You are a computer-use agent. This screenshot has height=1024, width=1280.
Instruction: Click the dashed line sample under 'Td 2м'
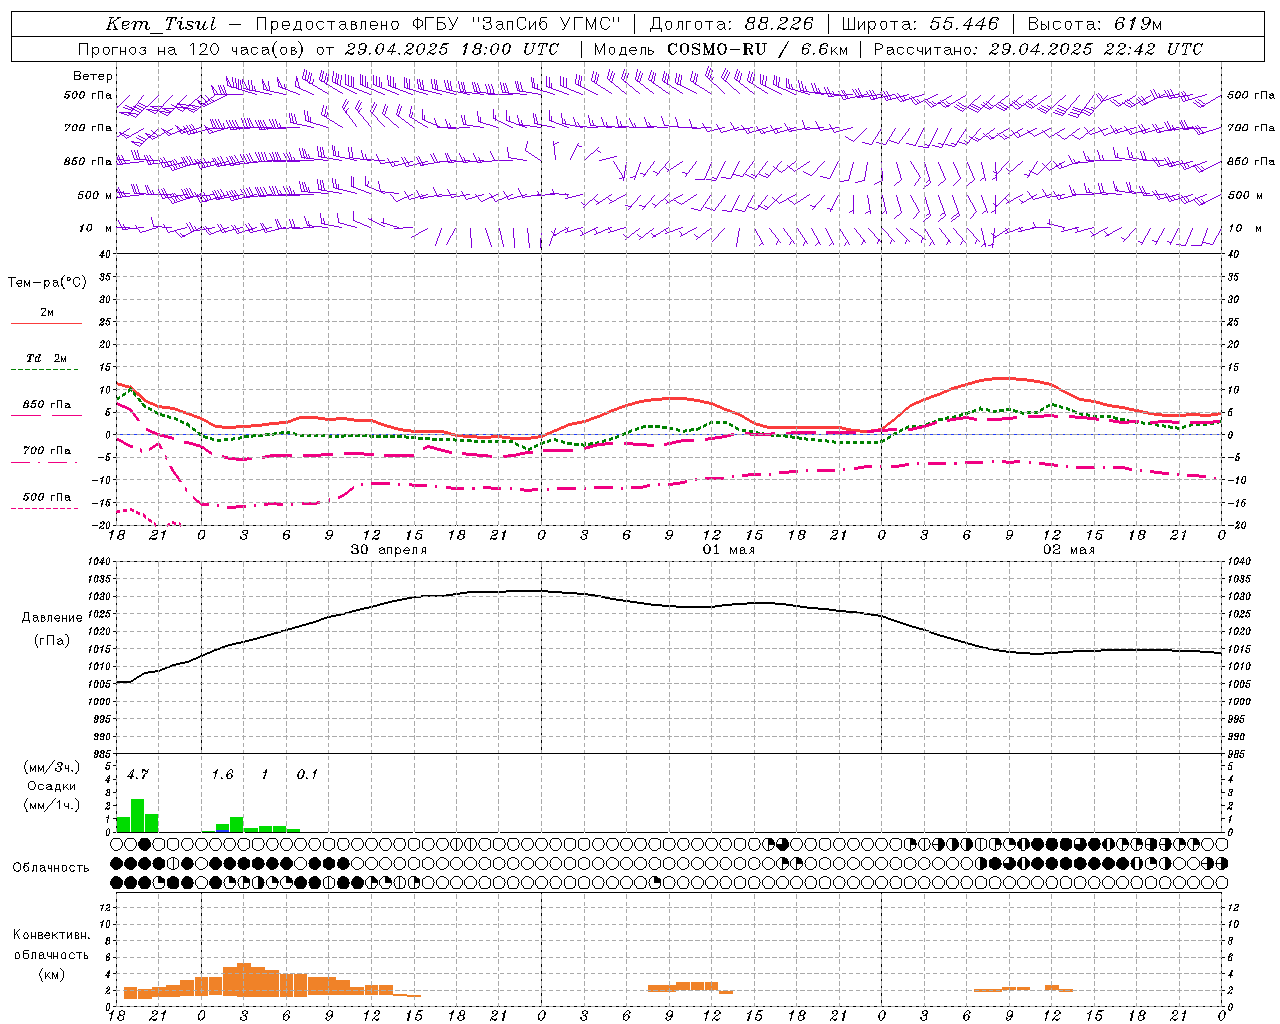tap(46, 370)
